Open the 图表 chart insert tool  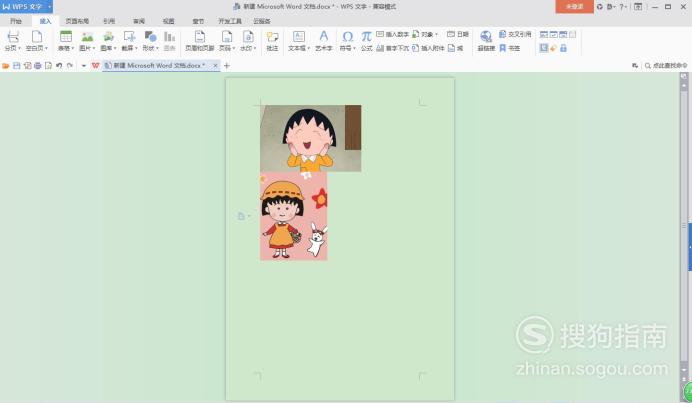[x=169, y=41]
